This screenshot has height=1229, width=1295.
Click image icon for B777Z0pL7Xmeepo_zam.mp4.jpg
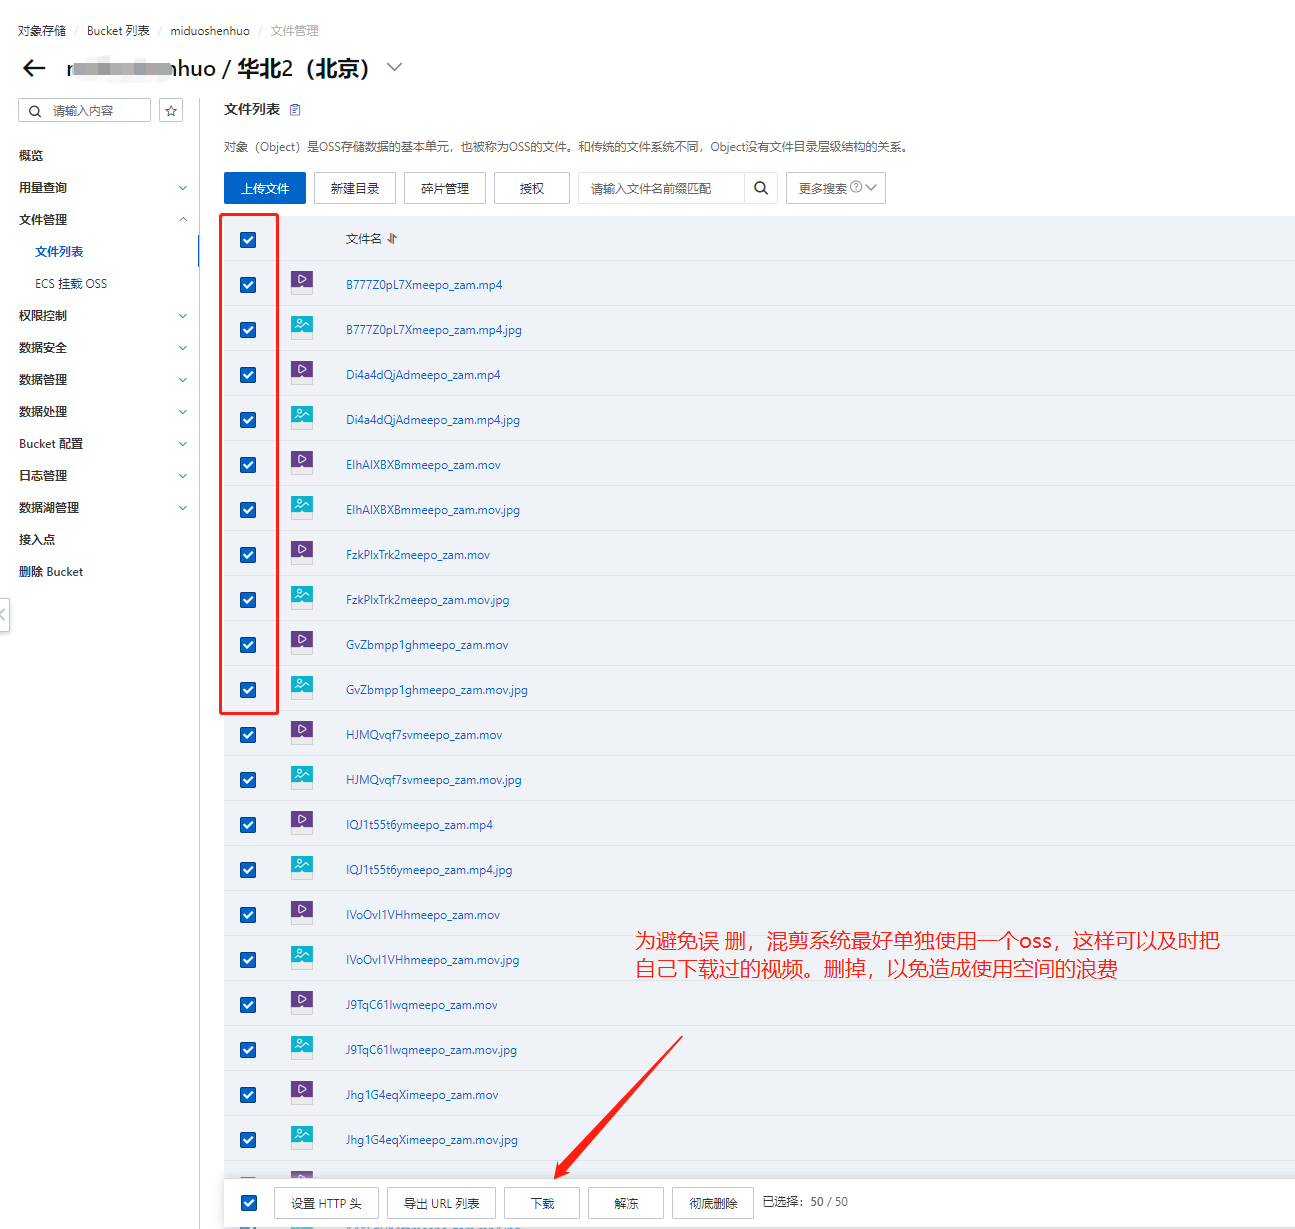(302, 327)
